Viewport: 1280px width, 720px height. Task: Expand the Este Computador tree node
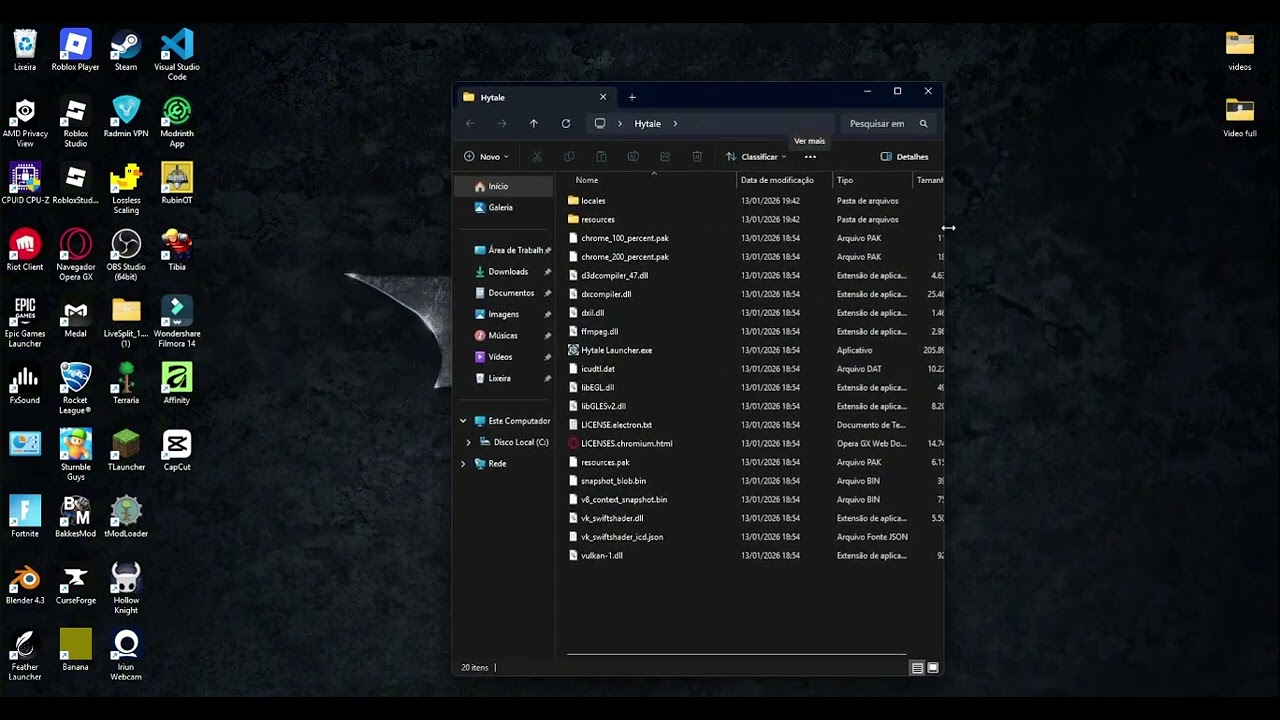coord(463,421)
